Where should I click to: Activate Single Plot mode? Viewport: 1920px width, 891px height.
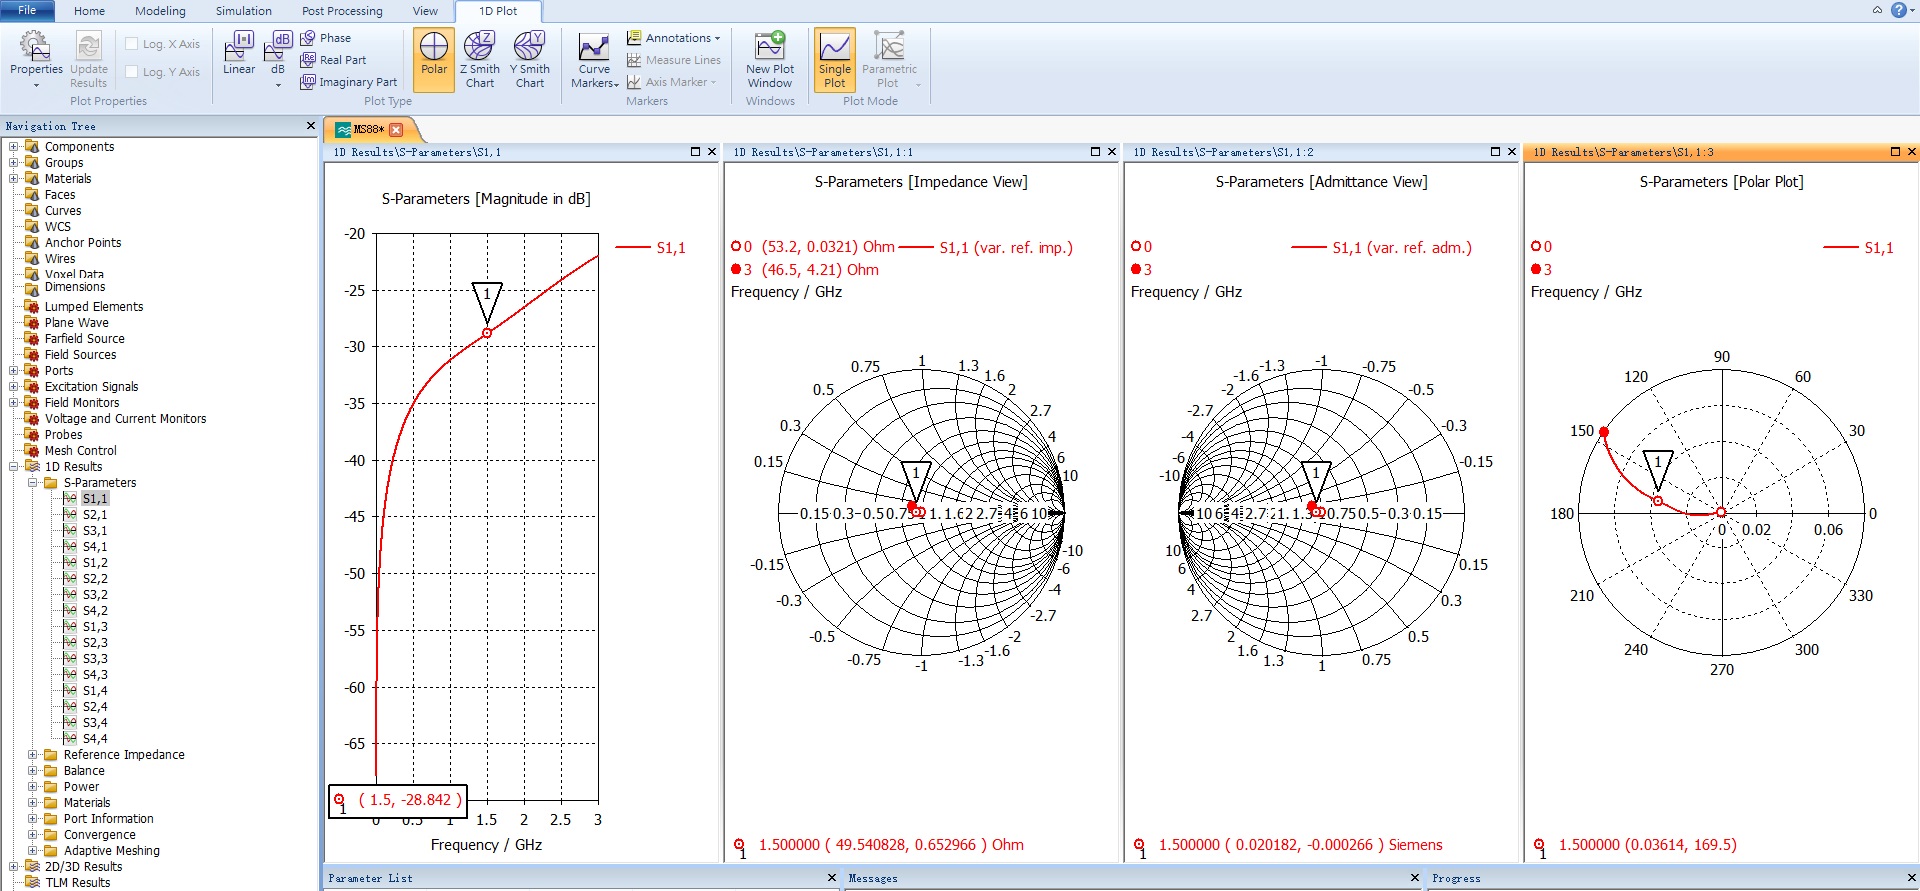pos(835,58)
